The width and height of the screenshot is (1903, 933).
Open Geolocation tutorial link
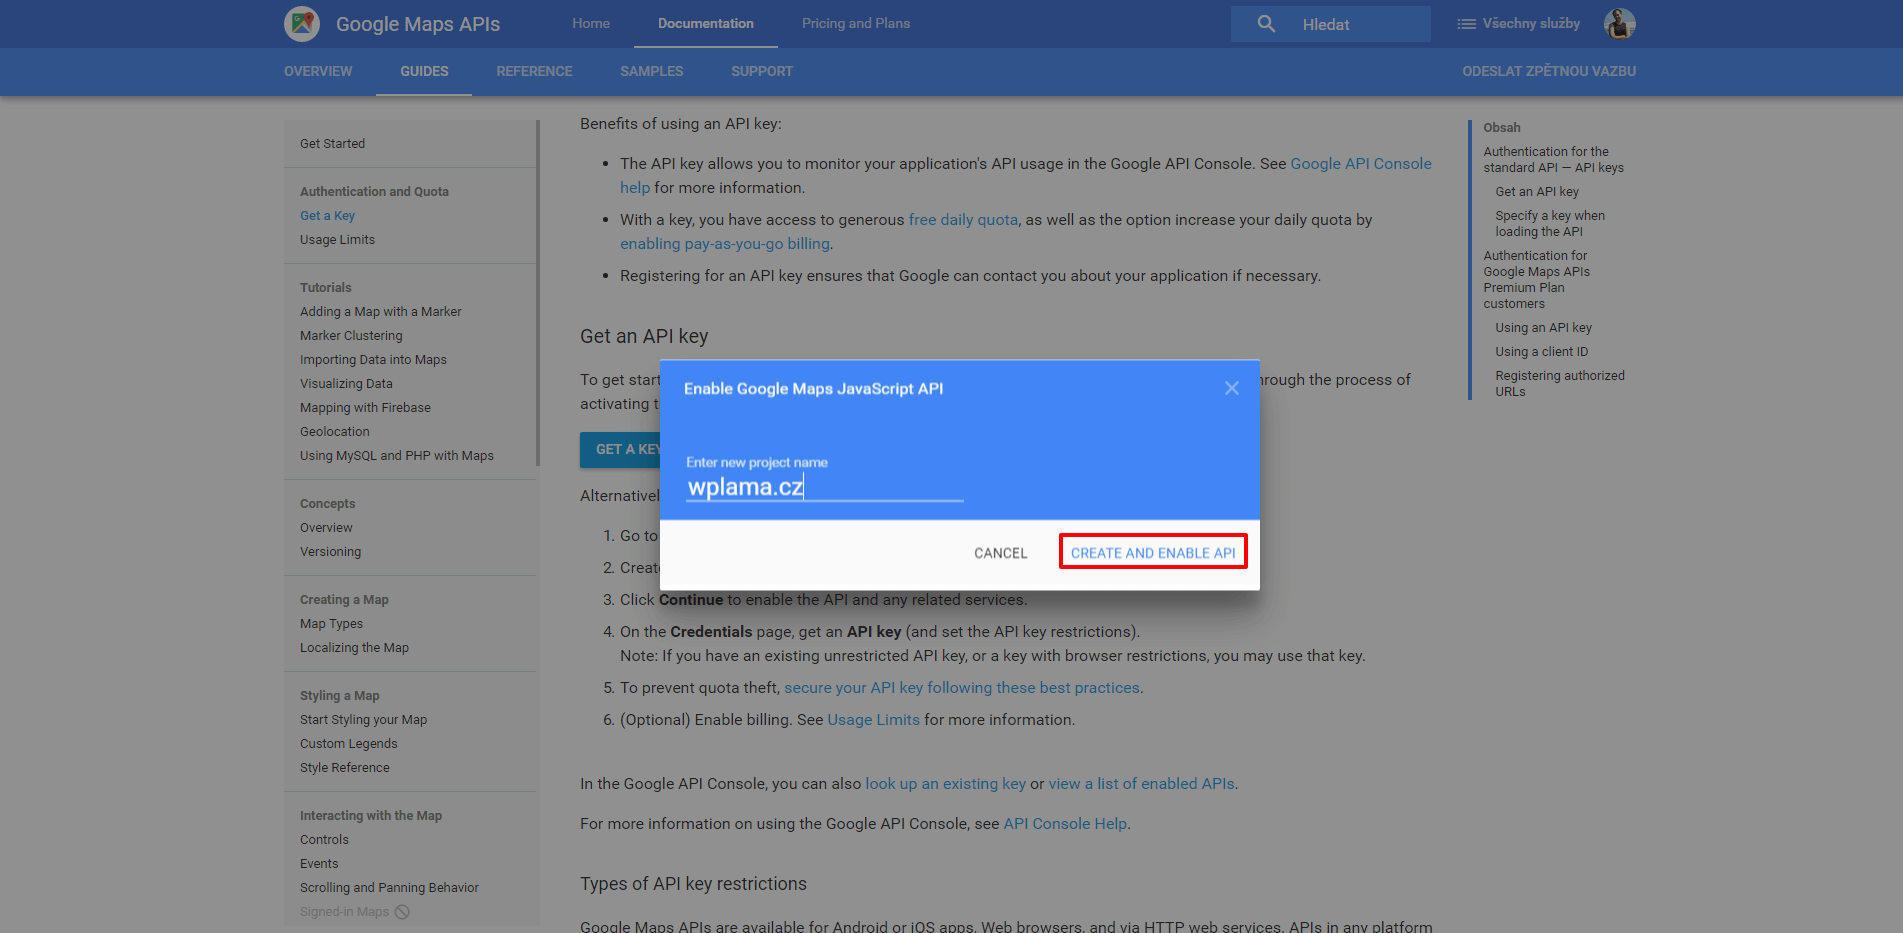coord(335,431)
